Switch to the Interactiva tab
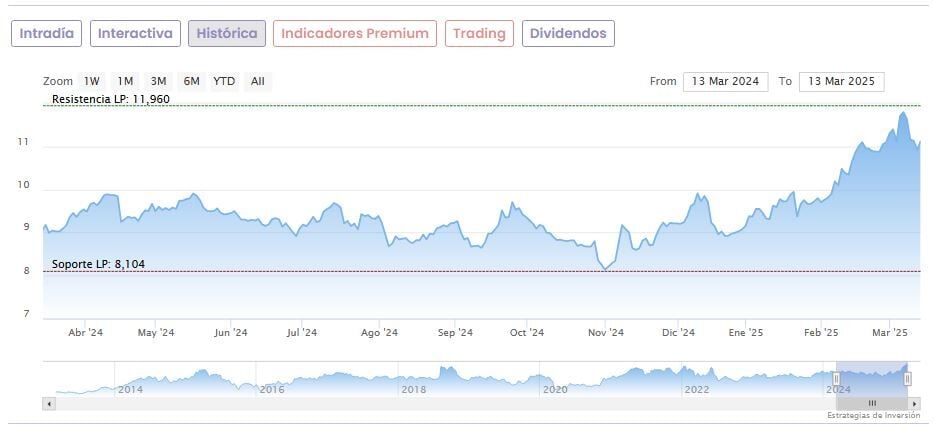The height and width of the screenshot is (432, 935). [x=136, y=33]
